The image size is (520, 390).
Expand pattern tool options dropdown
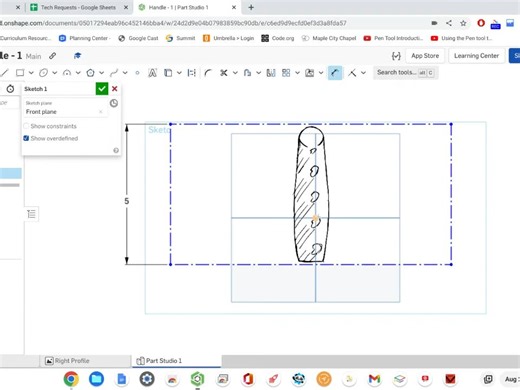(297, 72)
